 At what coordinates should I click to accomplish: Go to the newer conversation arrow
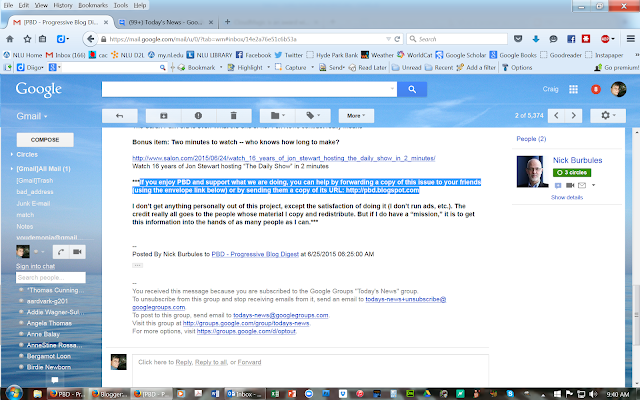tap(556, 116)
